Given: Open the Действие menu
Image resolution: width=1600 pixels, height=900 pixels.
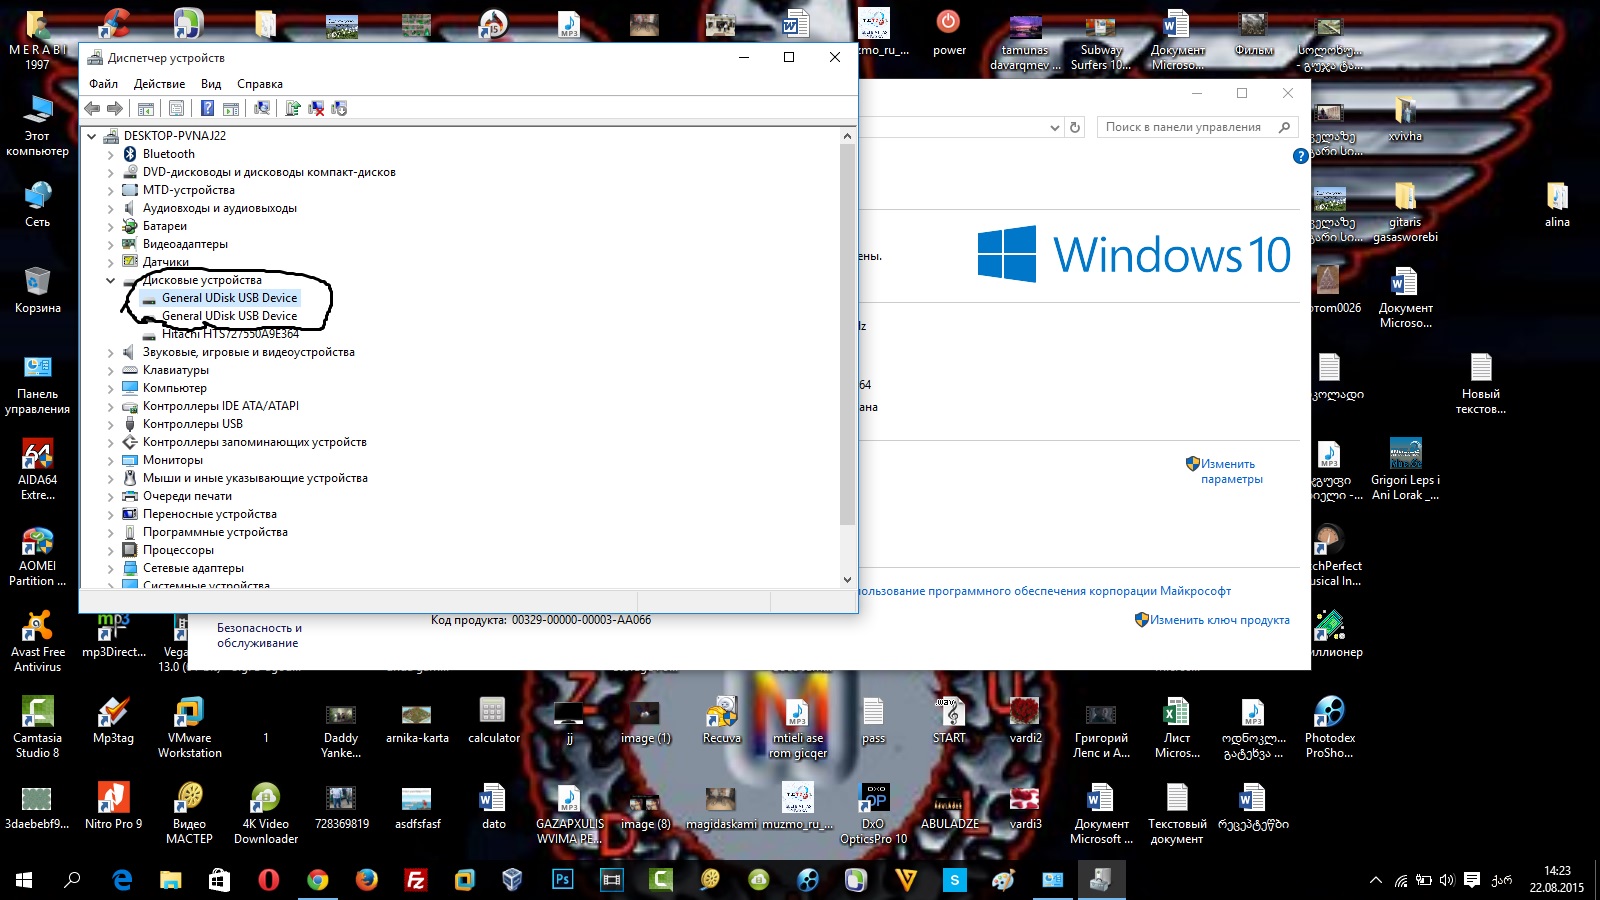Looking at the screenshot, I should (159, 84).
